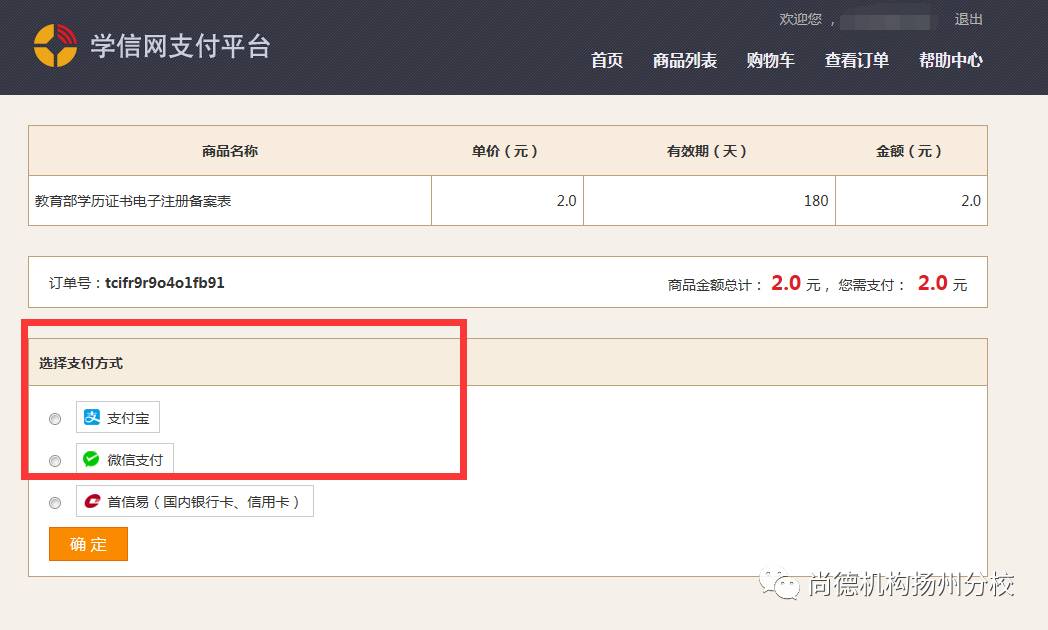This screenshot has height=630, width=1048.
Task: Click the orange 确定 button
Action: (88, 544)
